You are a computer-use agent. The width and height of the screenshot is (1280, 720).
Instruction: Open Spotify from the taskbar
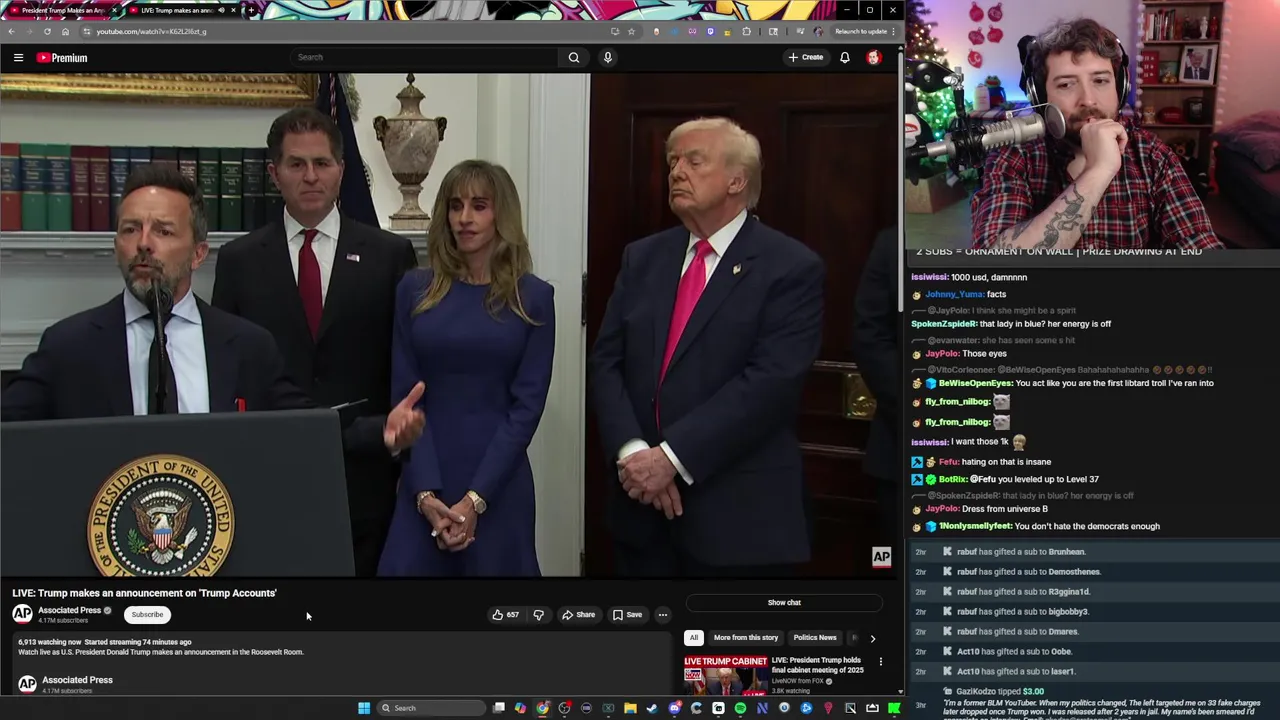pos(740,708)
